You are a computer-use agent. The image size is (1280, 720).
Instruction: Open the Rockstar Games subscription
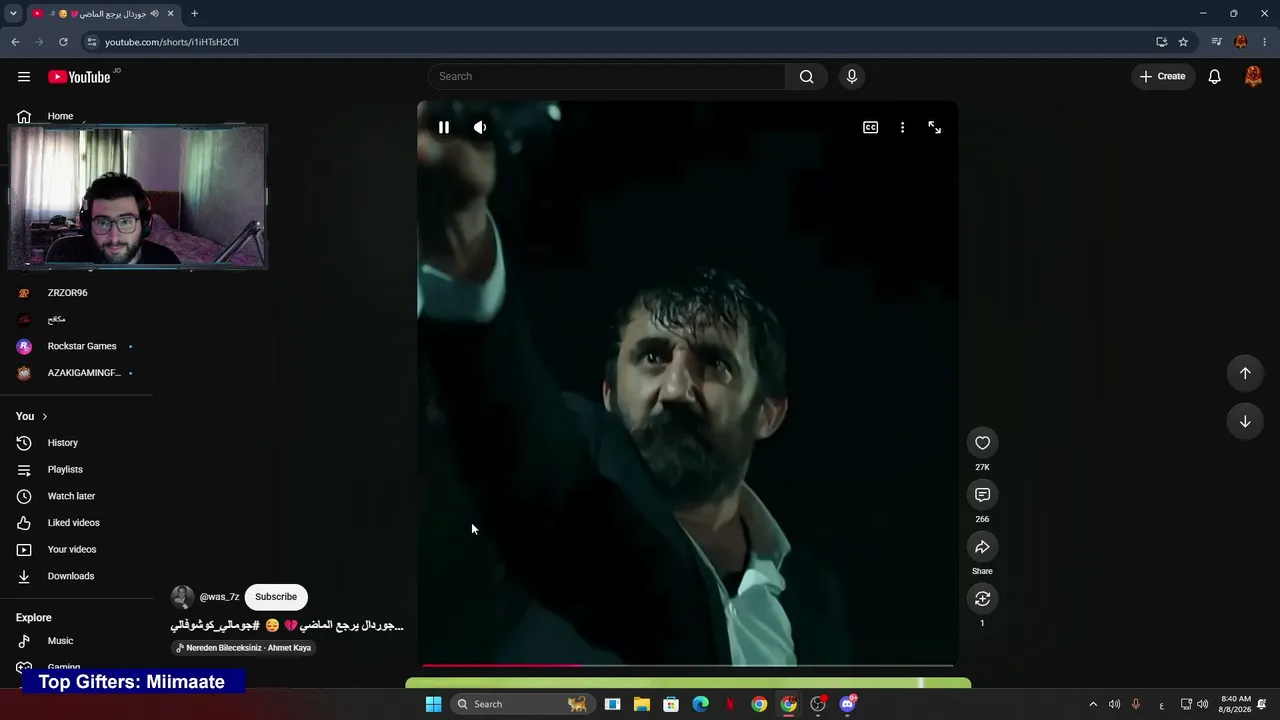pos(80,346)
